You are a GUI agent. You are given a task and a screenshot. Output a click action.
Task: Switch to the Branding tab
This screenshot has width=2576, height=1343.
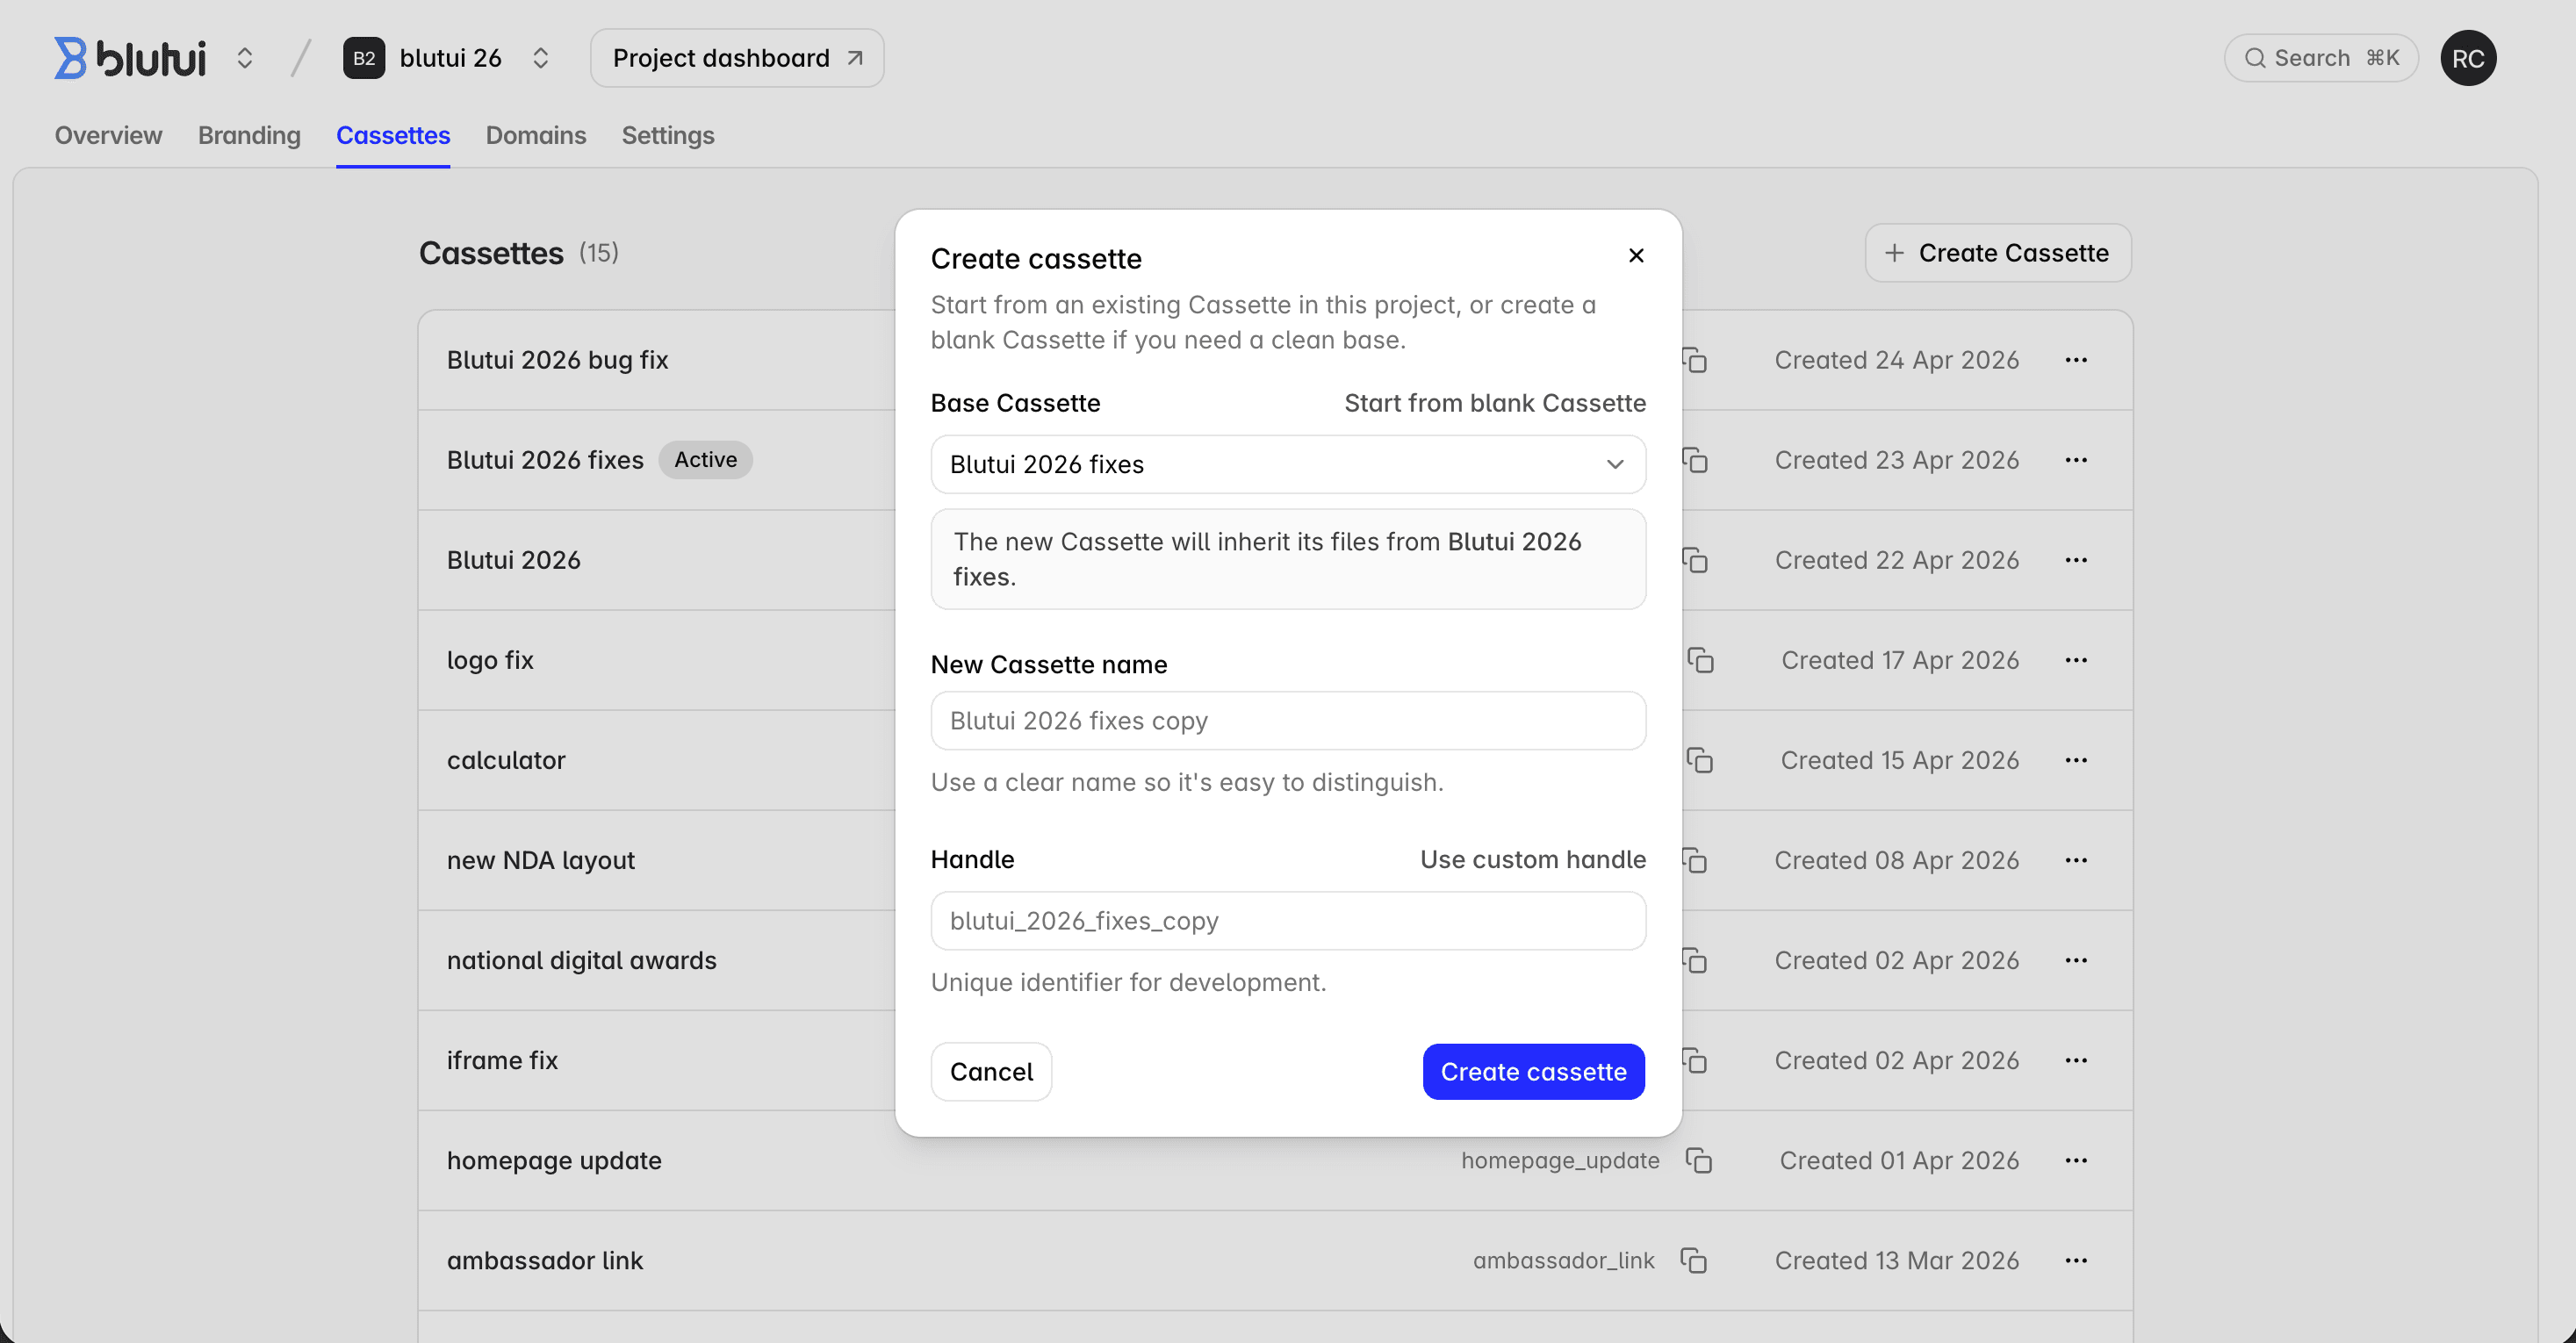coord(249,135)
